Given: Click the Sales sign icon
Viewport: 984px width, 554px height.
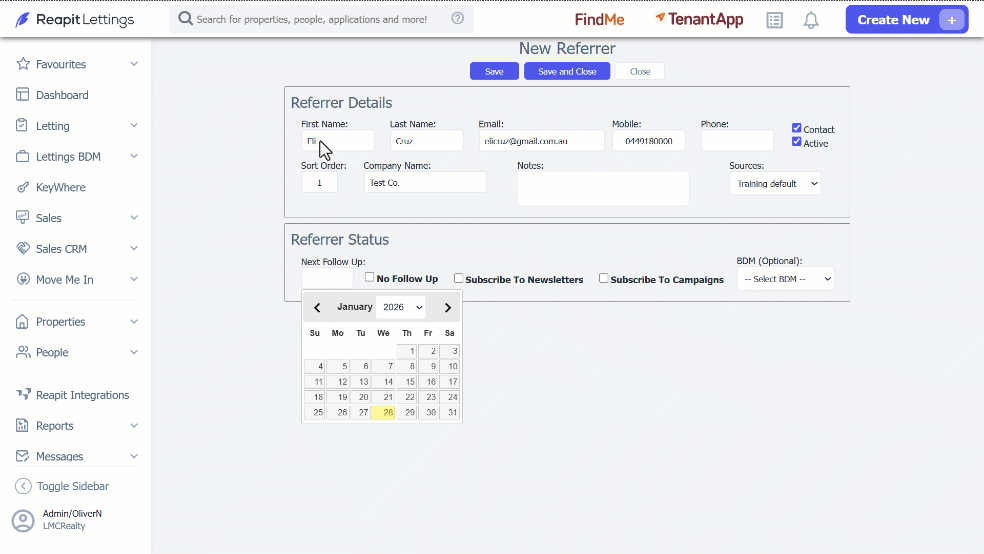Looking at the screenshot, I should point(23,217).
